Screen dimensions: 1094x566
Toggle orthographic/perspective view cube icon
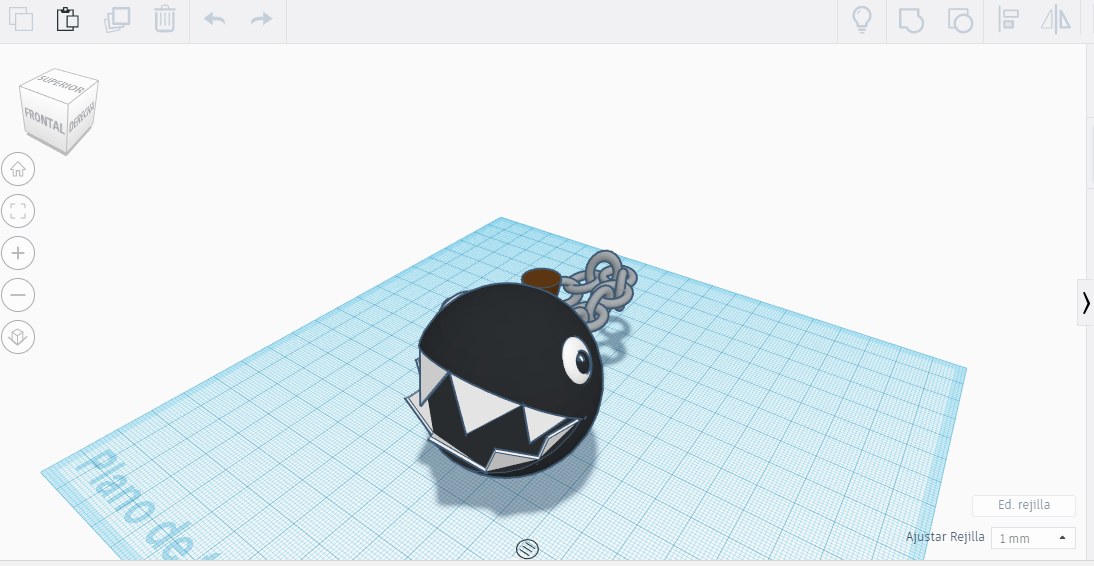tap(18, 337)
